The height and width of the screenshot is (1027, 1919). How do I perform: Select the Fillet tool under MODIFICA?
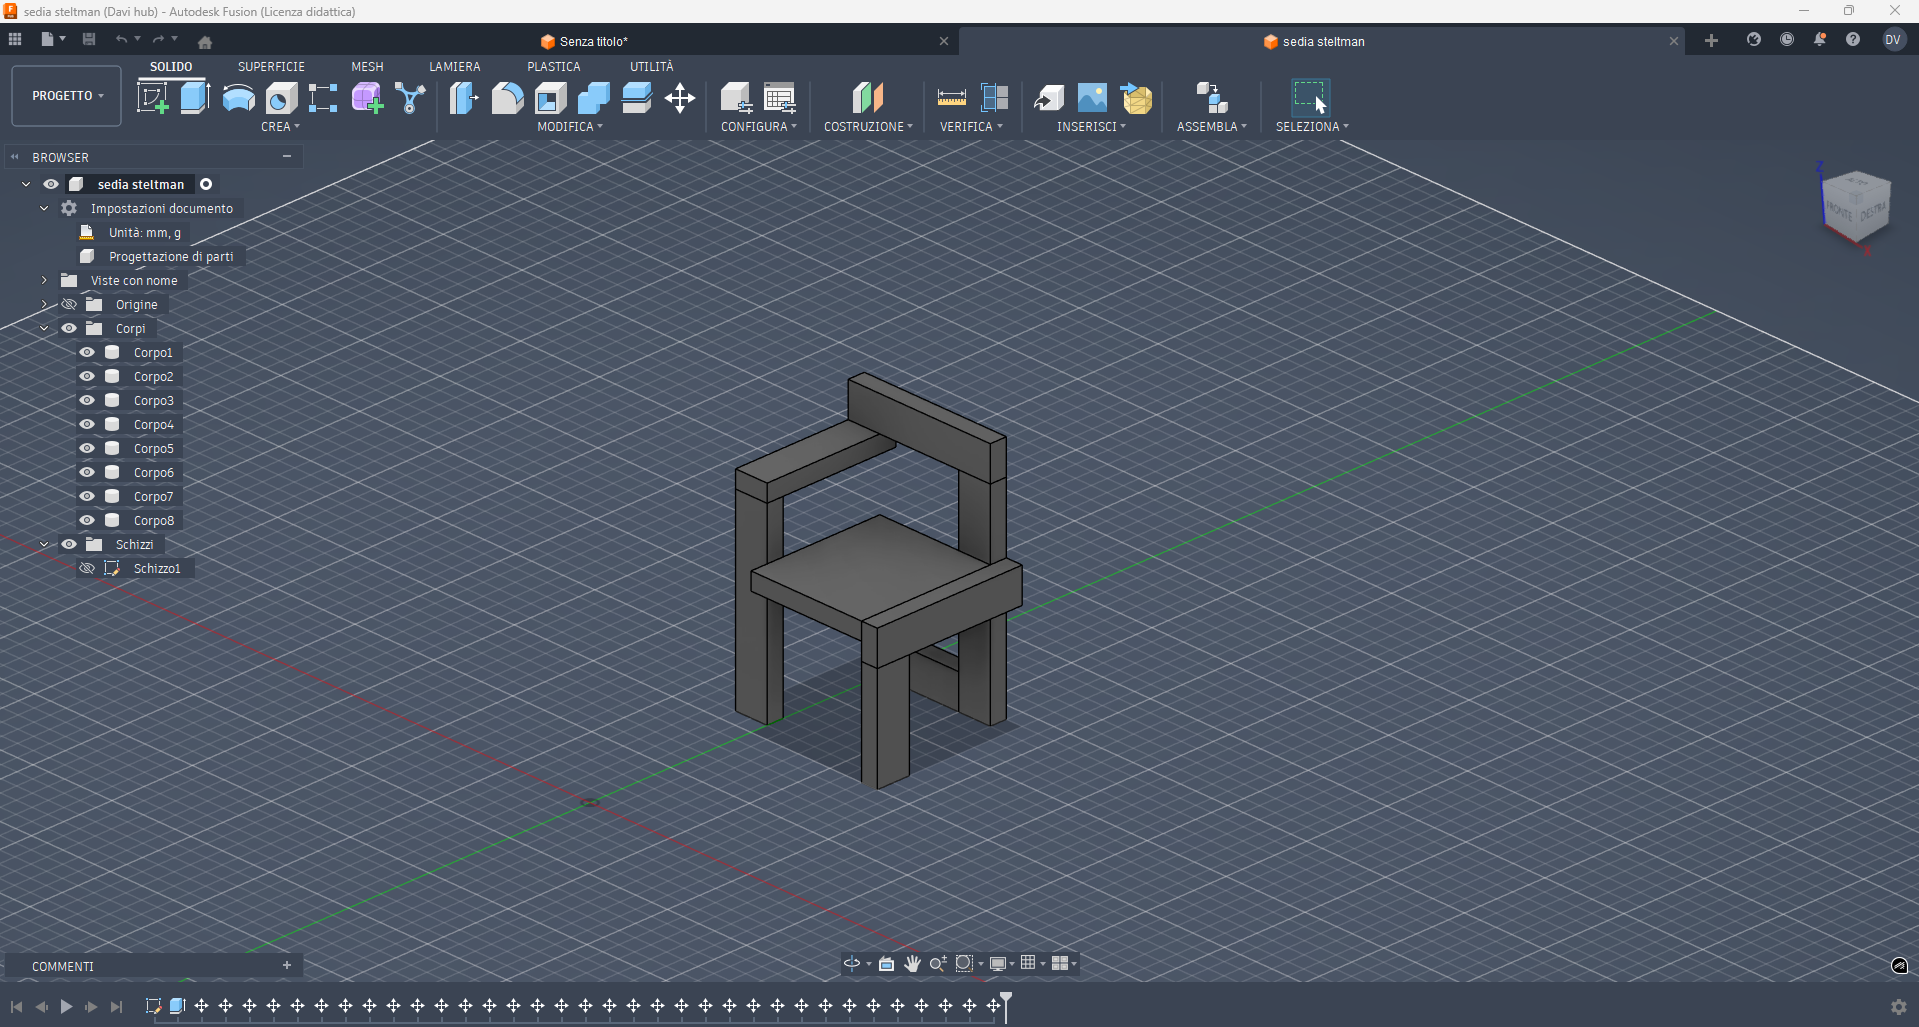click(507, 98)
